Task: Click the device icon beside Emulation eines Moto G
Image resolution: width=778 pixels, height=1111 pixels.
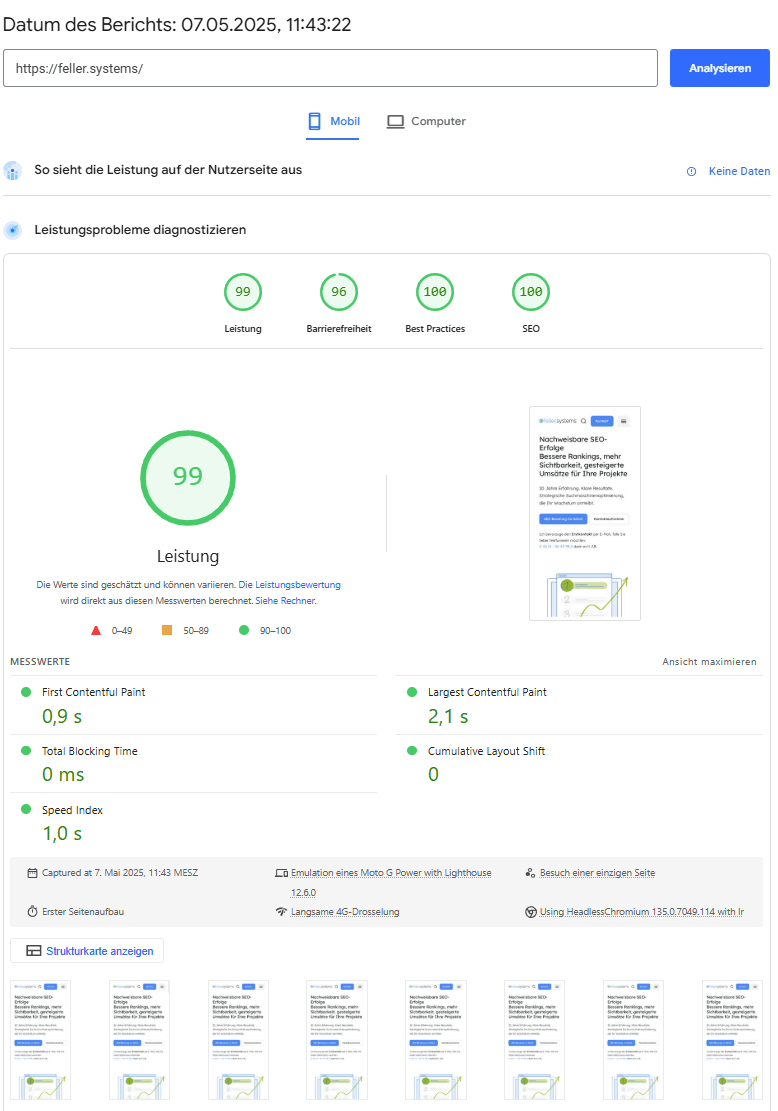Action: (281, 873)
